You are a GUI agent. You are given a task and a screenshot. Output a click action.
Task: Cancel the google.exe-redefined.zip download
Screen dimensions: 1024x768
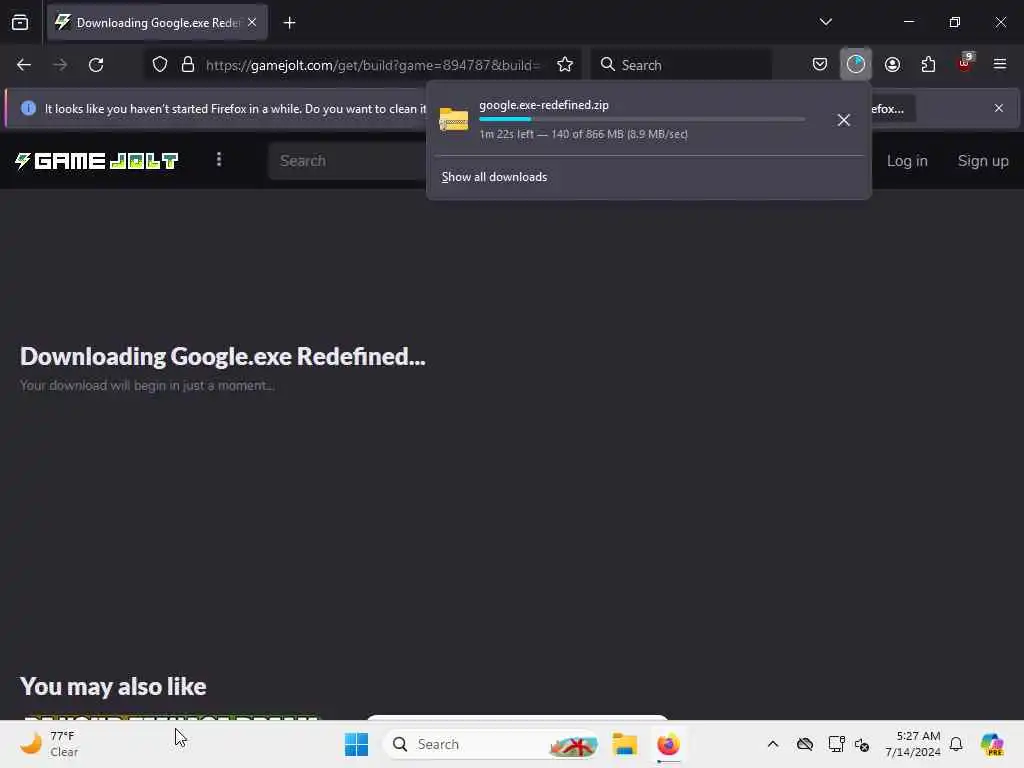(843, 120)
